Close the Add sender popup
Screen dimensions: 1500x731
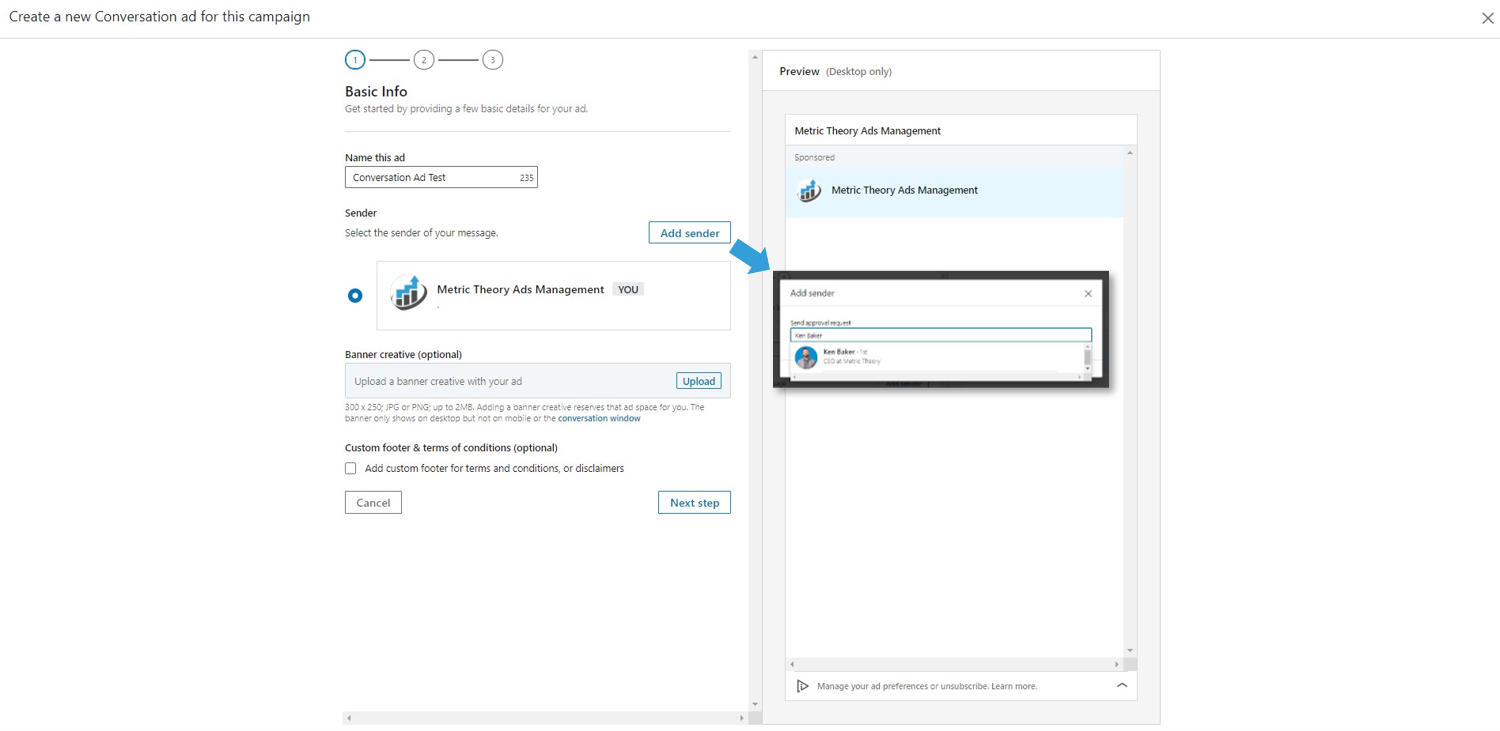(1088, 293)
